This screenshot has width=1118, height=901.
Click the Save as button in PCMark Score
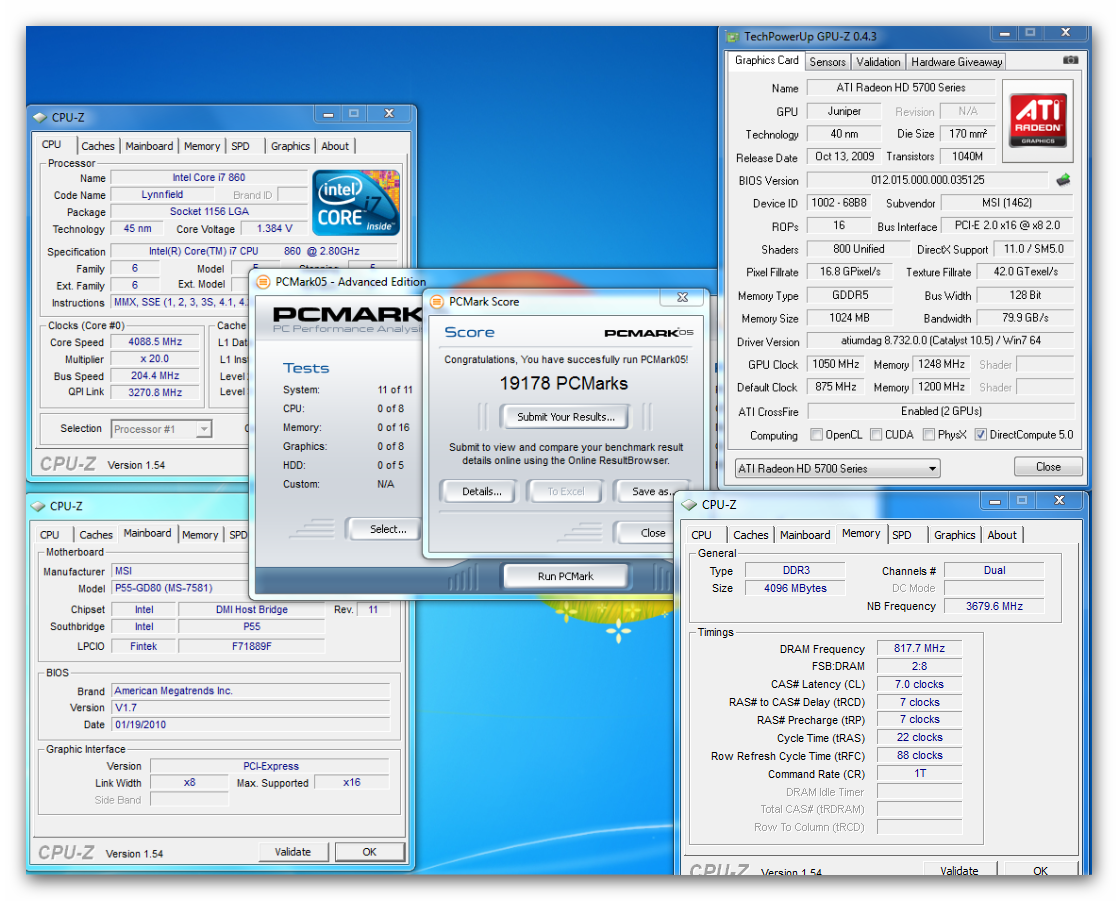click(652, 492)
